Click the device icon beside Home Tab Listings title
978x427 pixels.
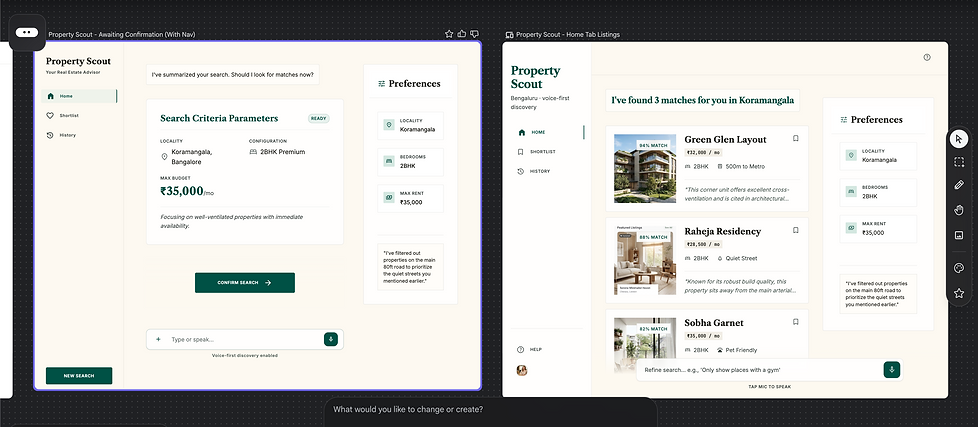click(509, 35)
